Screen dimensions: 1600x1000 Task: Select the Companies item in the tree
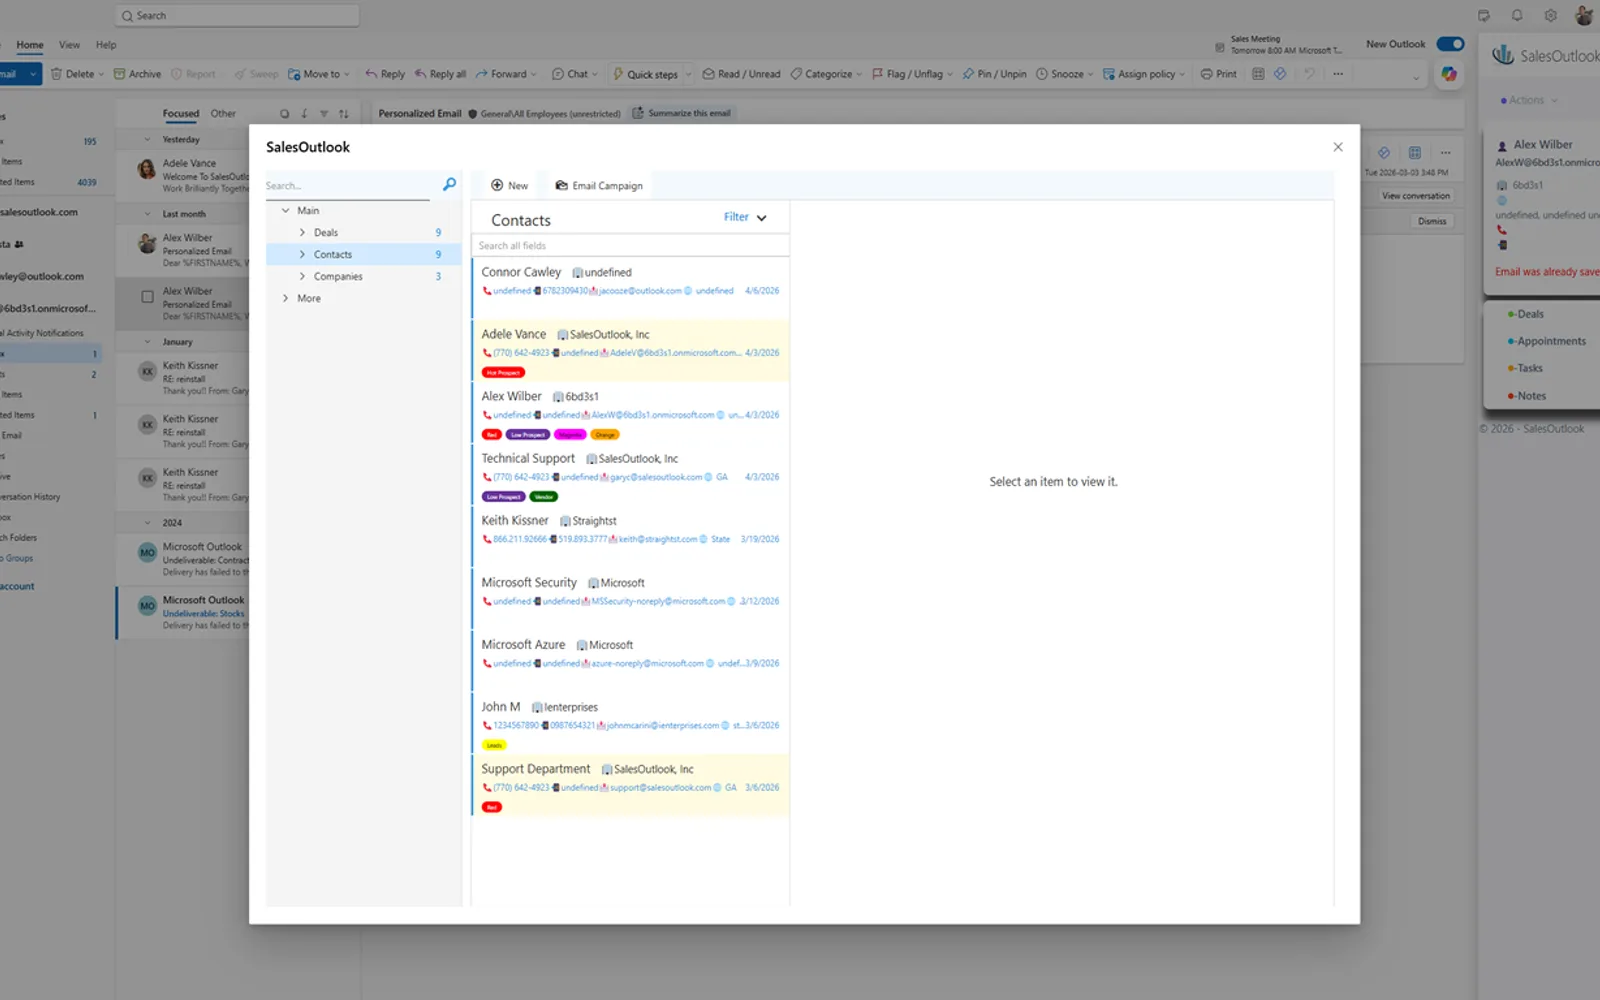point(338,276)
